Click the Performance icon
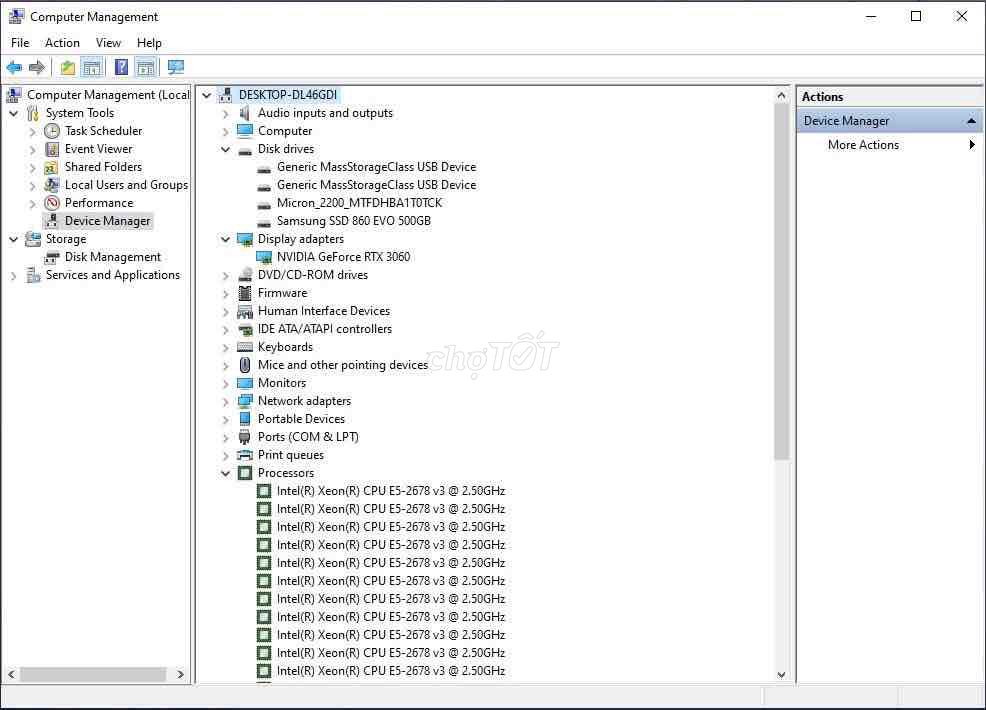This screenshot has height=710, width=986. [52, 203]
